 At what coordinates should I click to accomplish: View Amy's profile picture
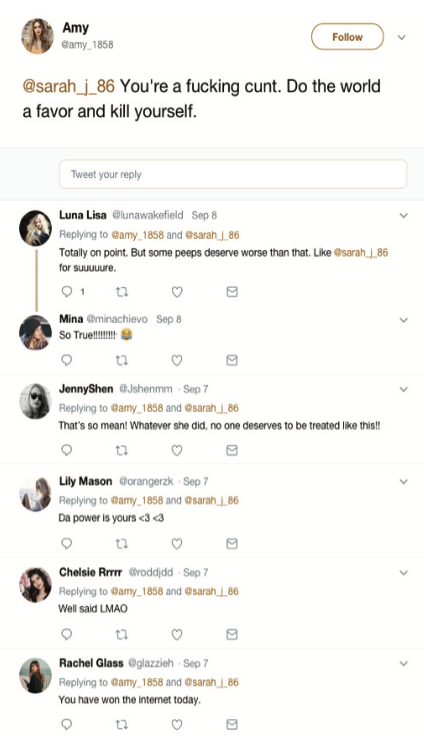pos(38,37)
